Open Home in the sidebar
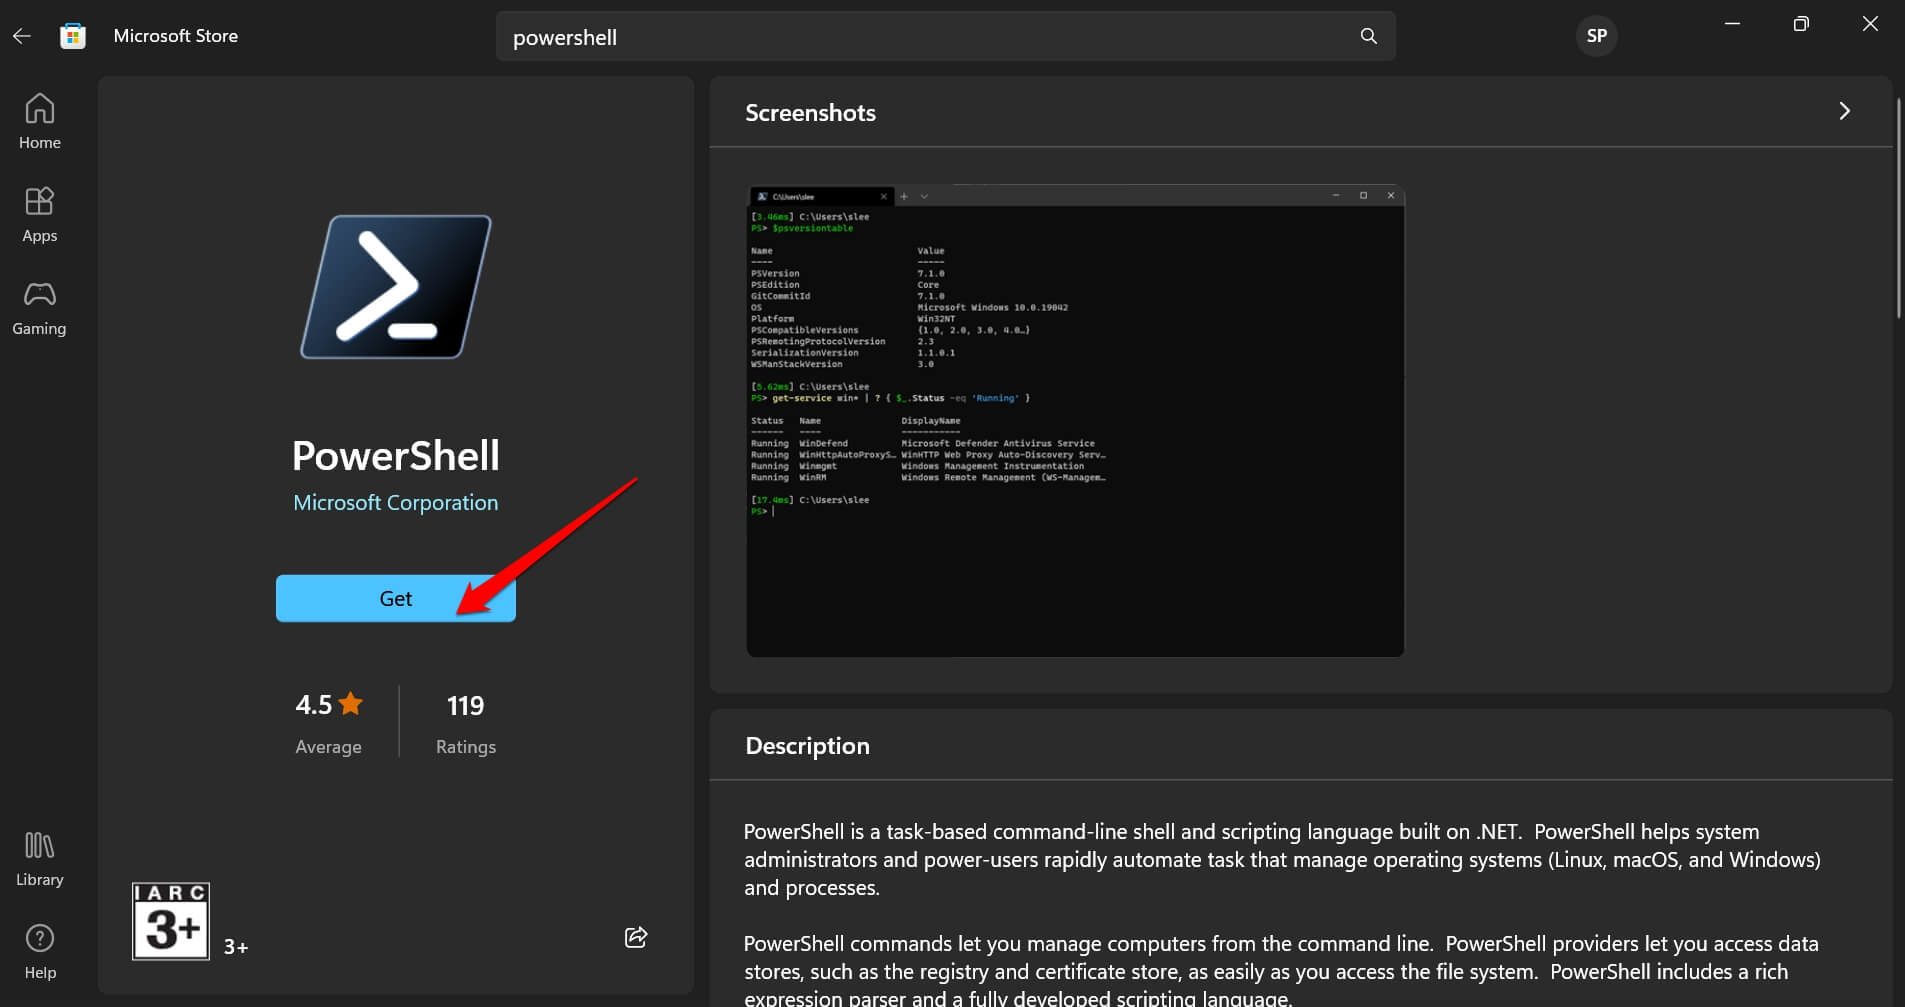 39,122
